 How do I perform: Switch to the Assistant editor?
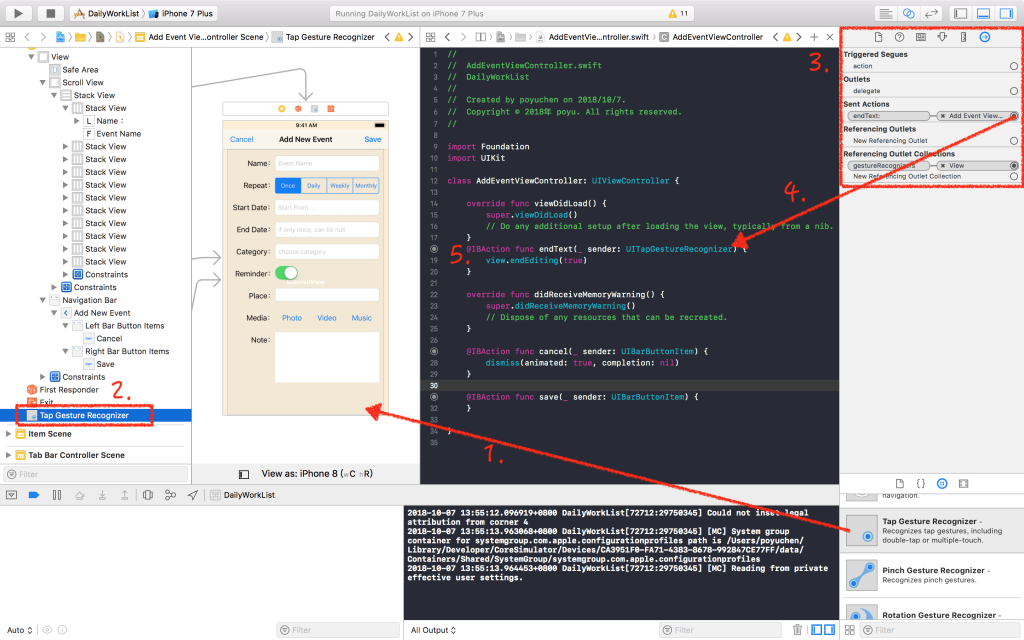[908, 13]
